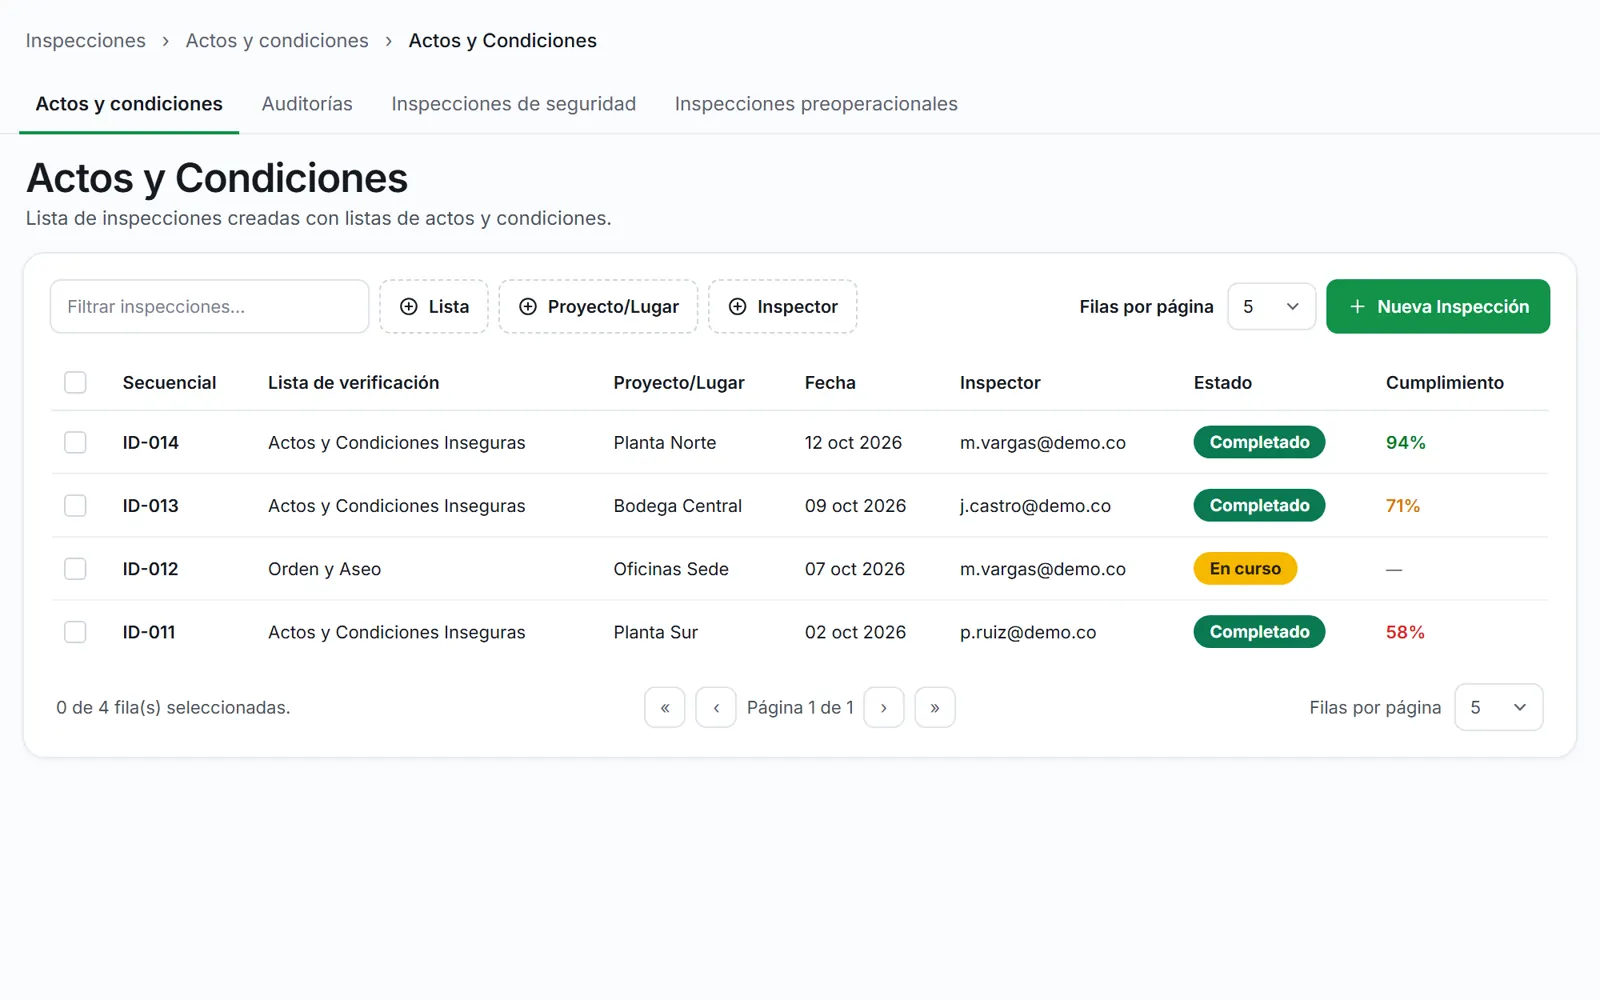Click the p.ruiz@demo.co inspector cell
The width and height of the screenshot is (1600, 1000).
tap(1028, 631)
